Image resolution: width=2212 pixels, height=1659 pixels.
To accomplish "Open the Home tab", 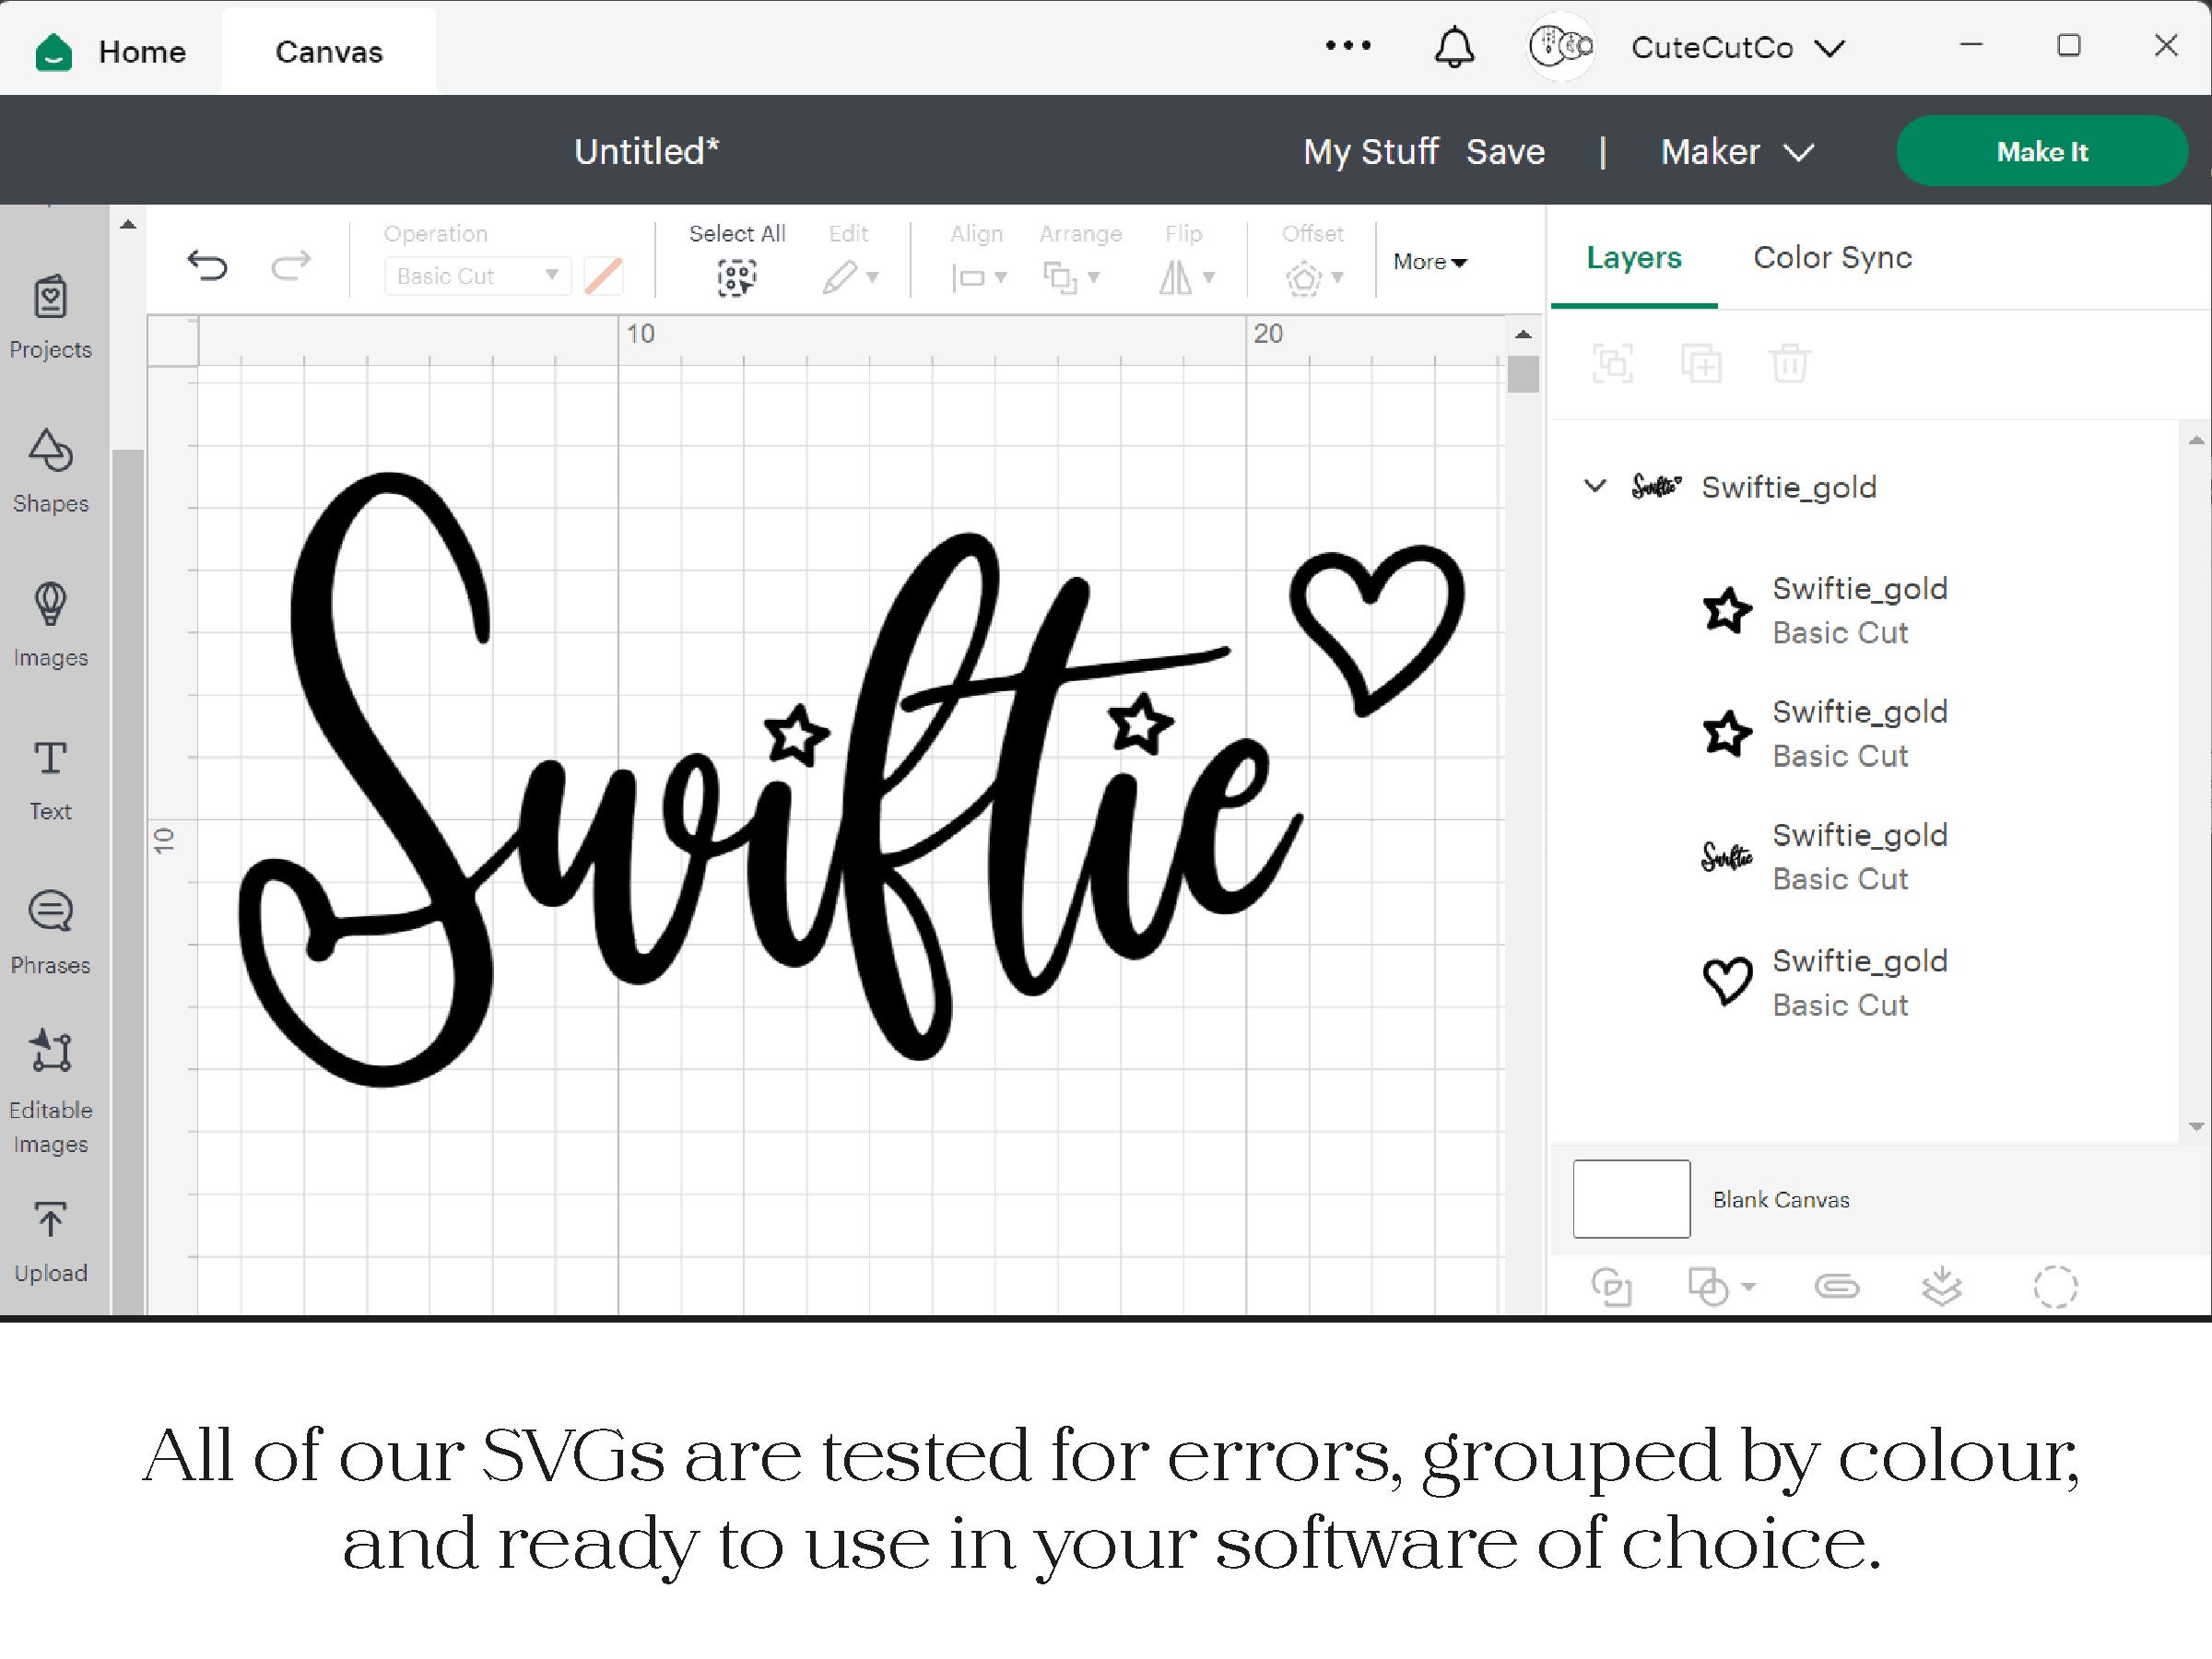I will click(141, 51).
